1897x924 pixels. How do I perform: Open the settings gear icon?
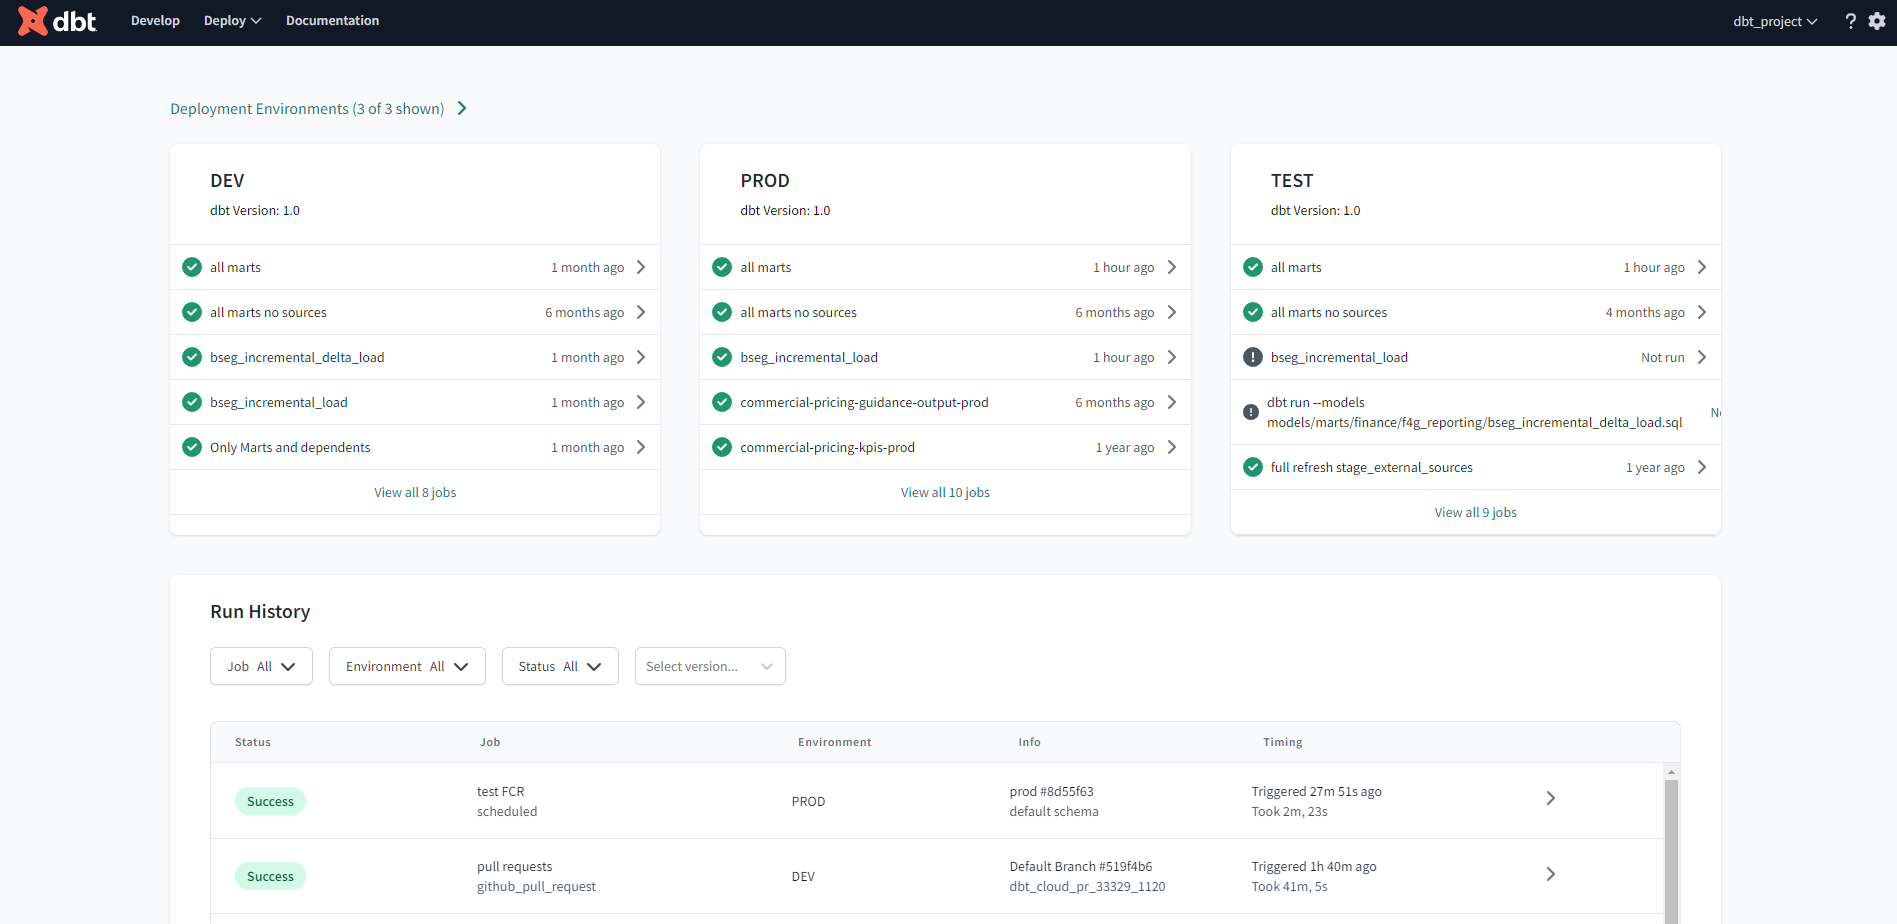point(1877,21)
